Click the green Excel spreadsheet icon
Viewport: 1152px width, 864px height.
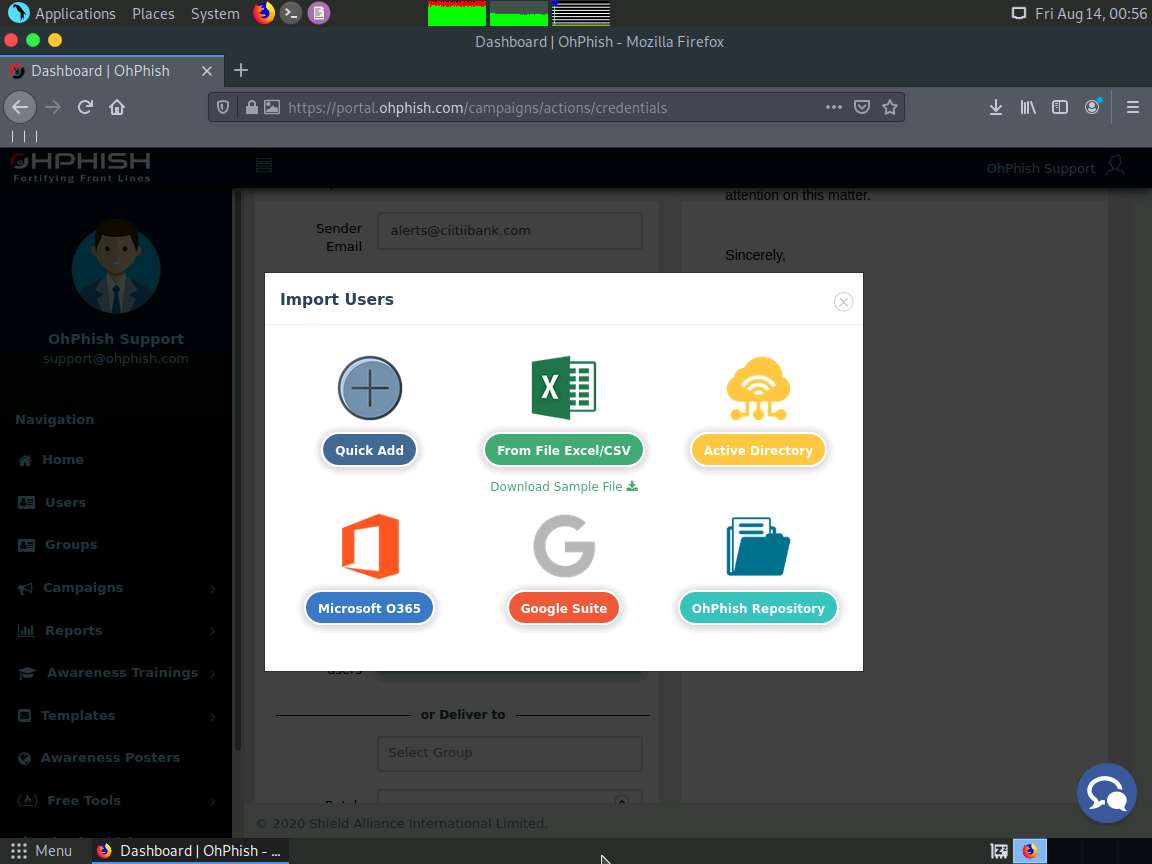click(x=564, y=387)
